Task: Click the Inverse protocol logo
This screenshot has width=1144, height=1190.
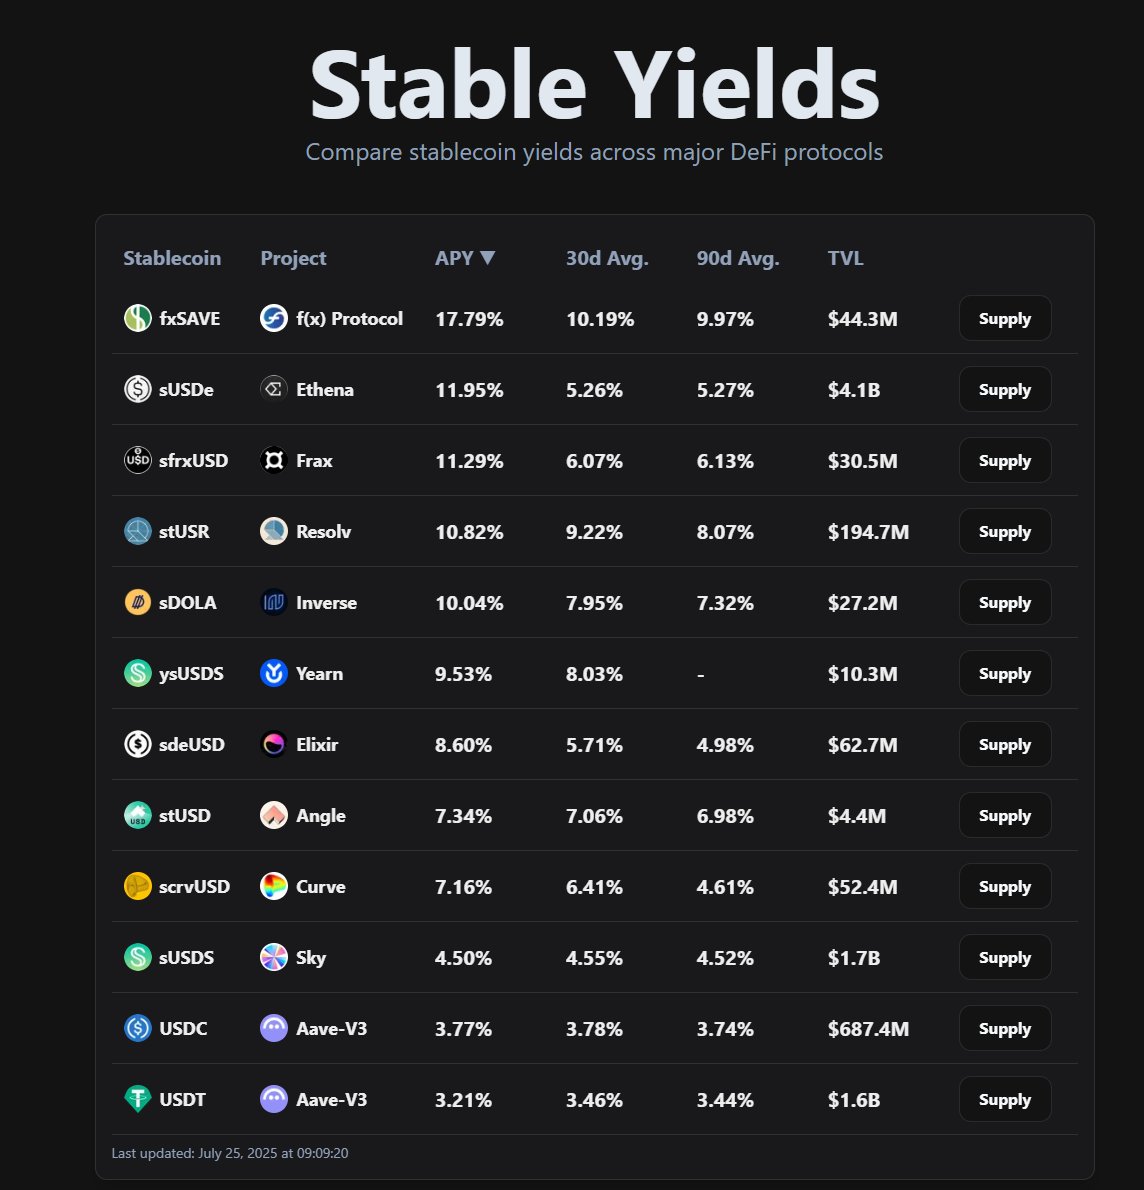Action: click(273, 602)
